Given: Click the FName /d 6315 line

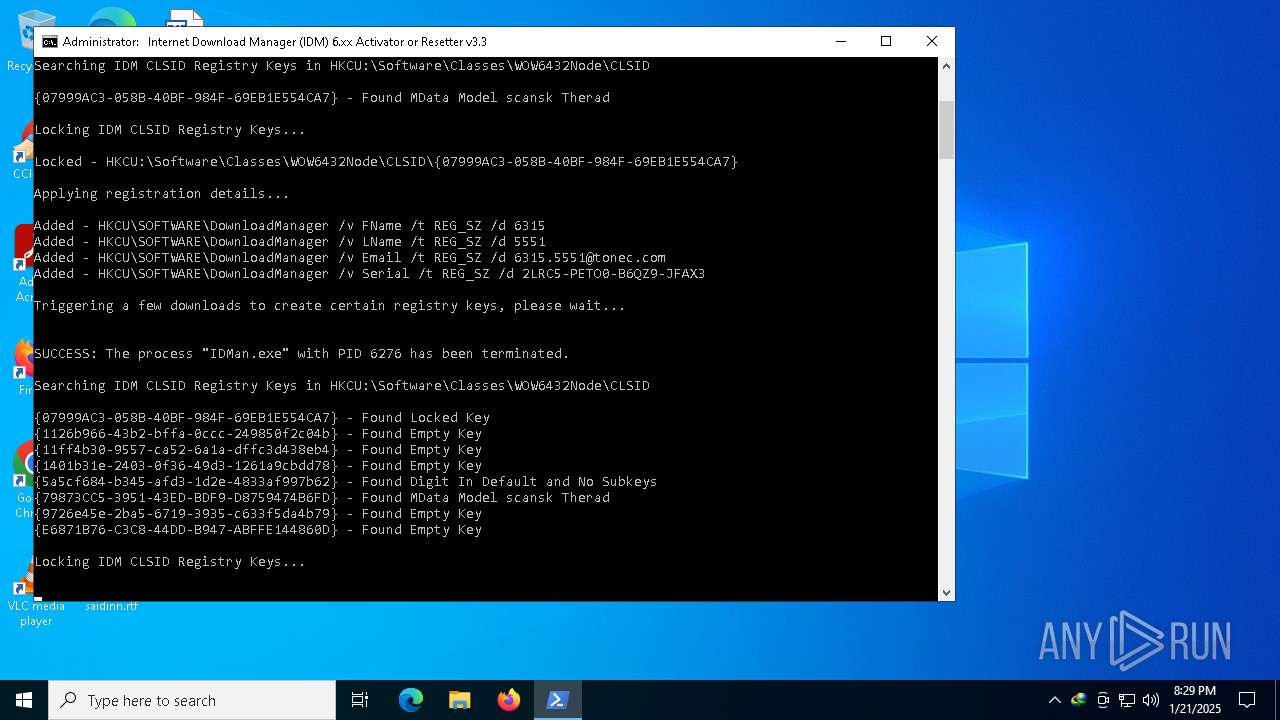Looking at the screenshot, I should 289,226.
